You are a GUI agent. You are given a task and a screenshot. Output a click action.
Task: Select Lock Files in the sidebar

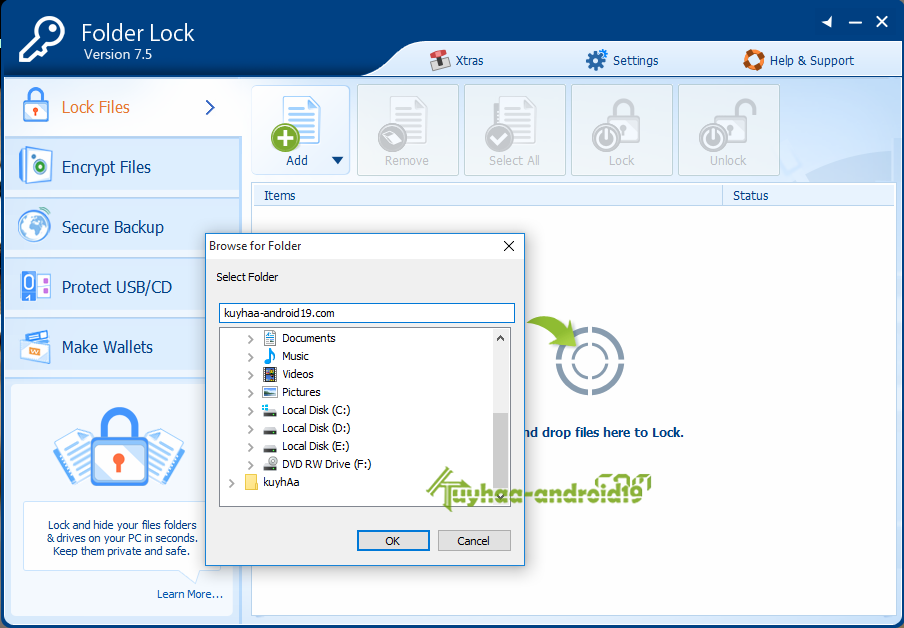tap(122, 107)
